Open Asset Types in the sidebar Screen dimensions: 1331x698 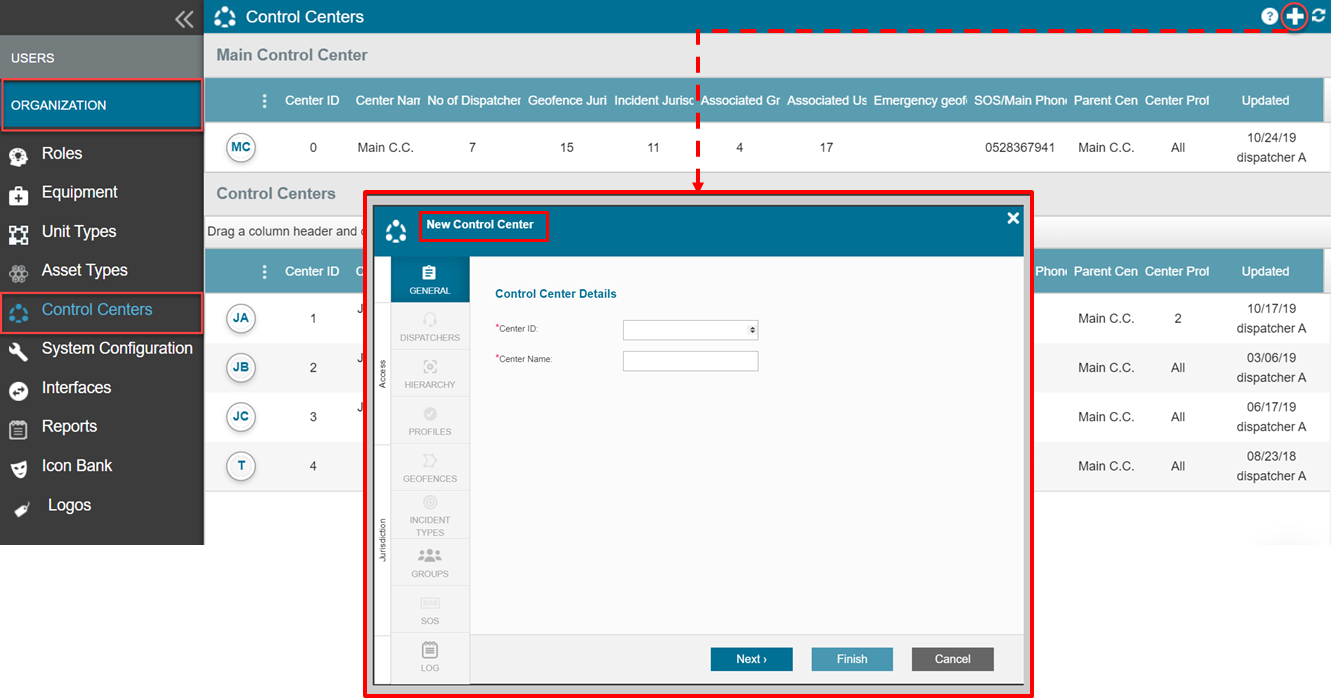[x=84, y=271]
